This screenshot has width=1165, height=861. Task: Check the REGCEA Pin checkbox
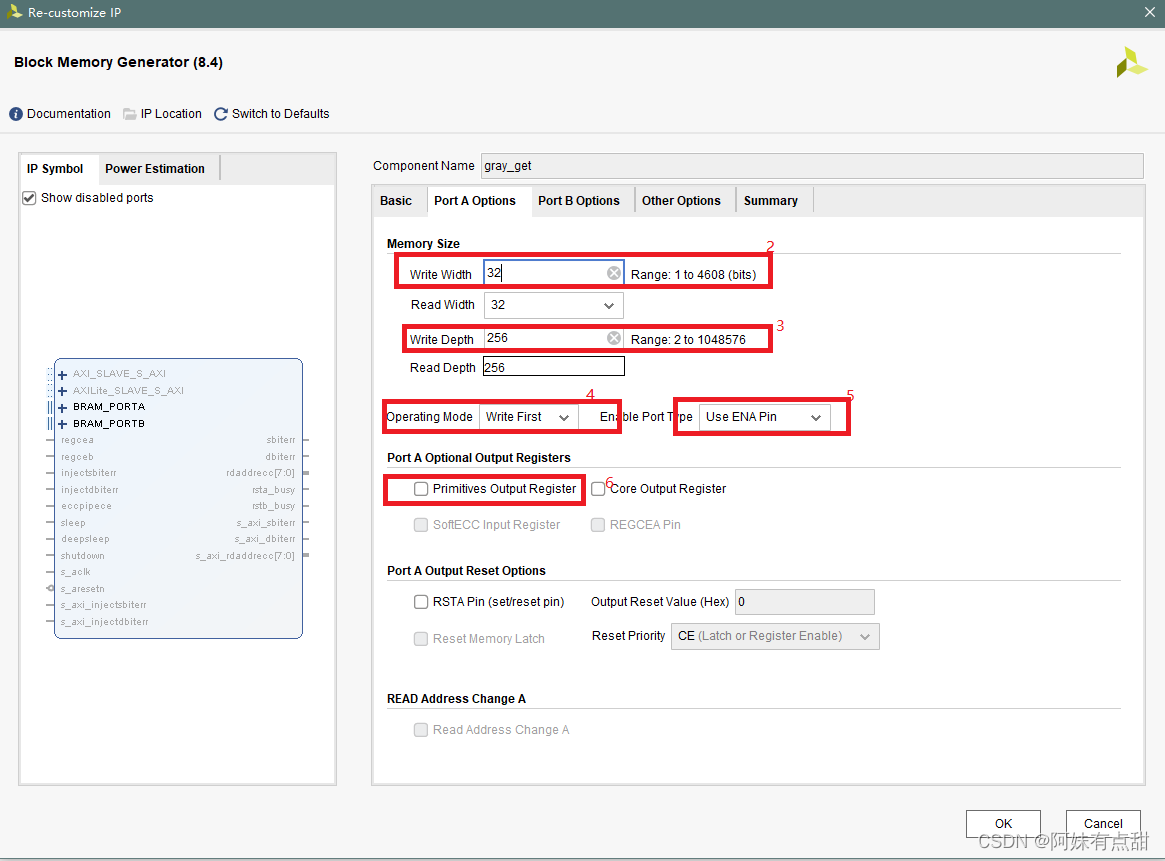(598, 524)
